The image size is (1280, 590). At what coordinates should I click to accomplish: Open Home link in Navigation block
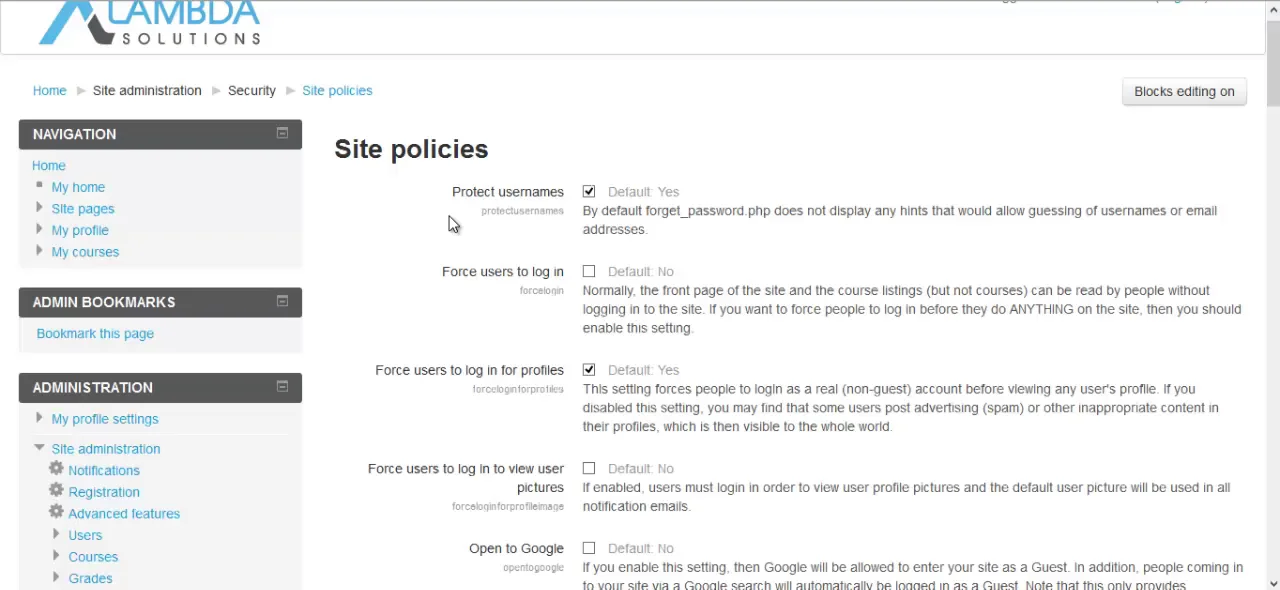point(49,166)
